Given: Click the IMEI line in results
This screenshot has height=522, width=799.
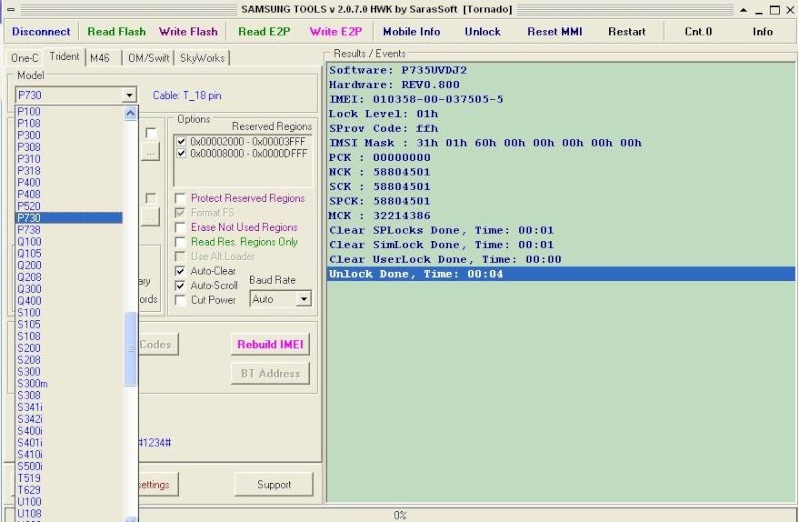Looking at the screenshot, I should click(561, 99).
